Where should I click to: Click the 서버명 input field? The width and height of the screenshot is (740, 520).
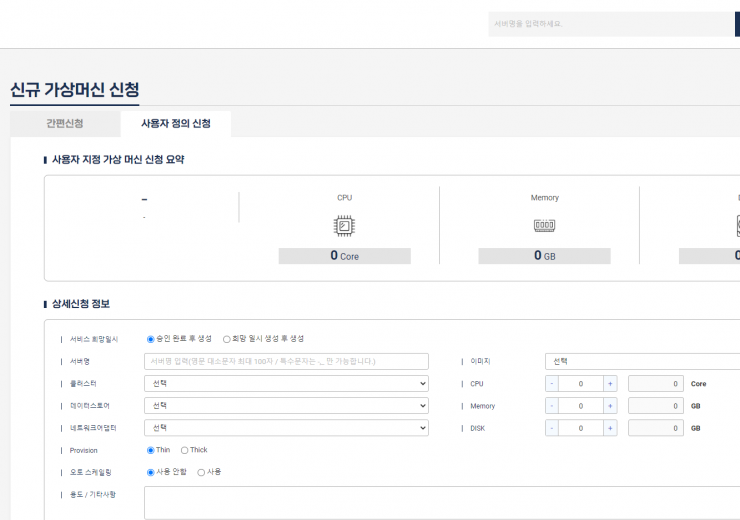click(x=286, y=361)
